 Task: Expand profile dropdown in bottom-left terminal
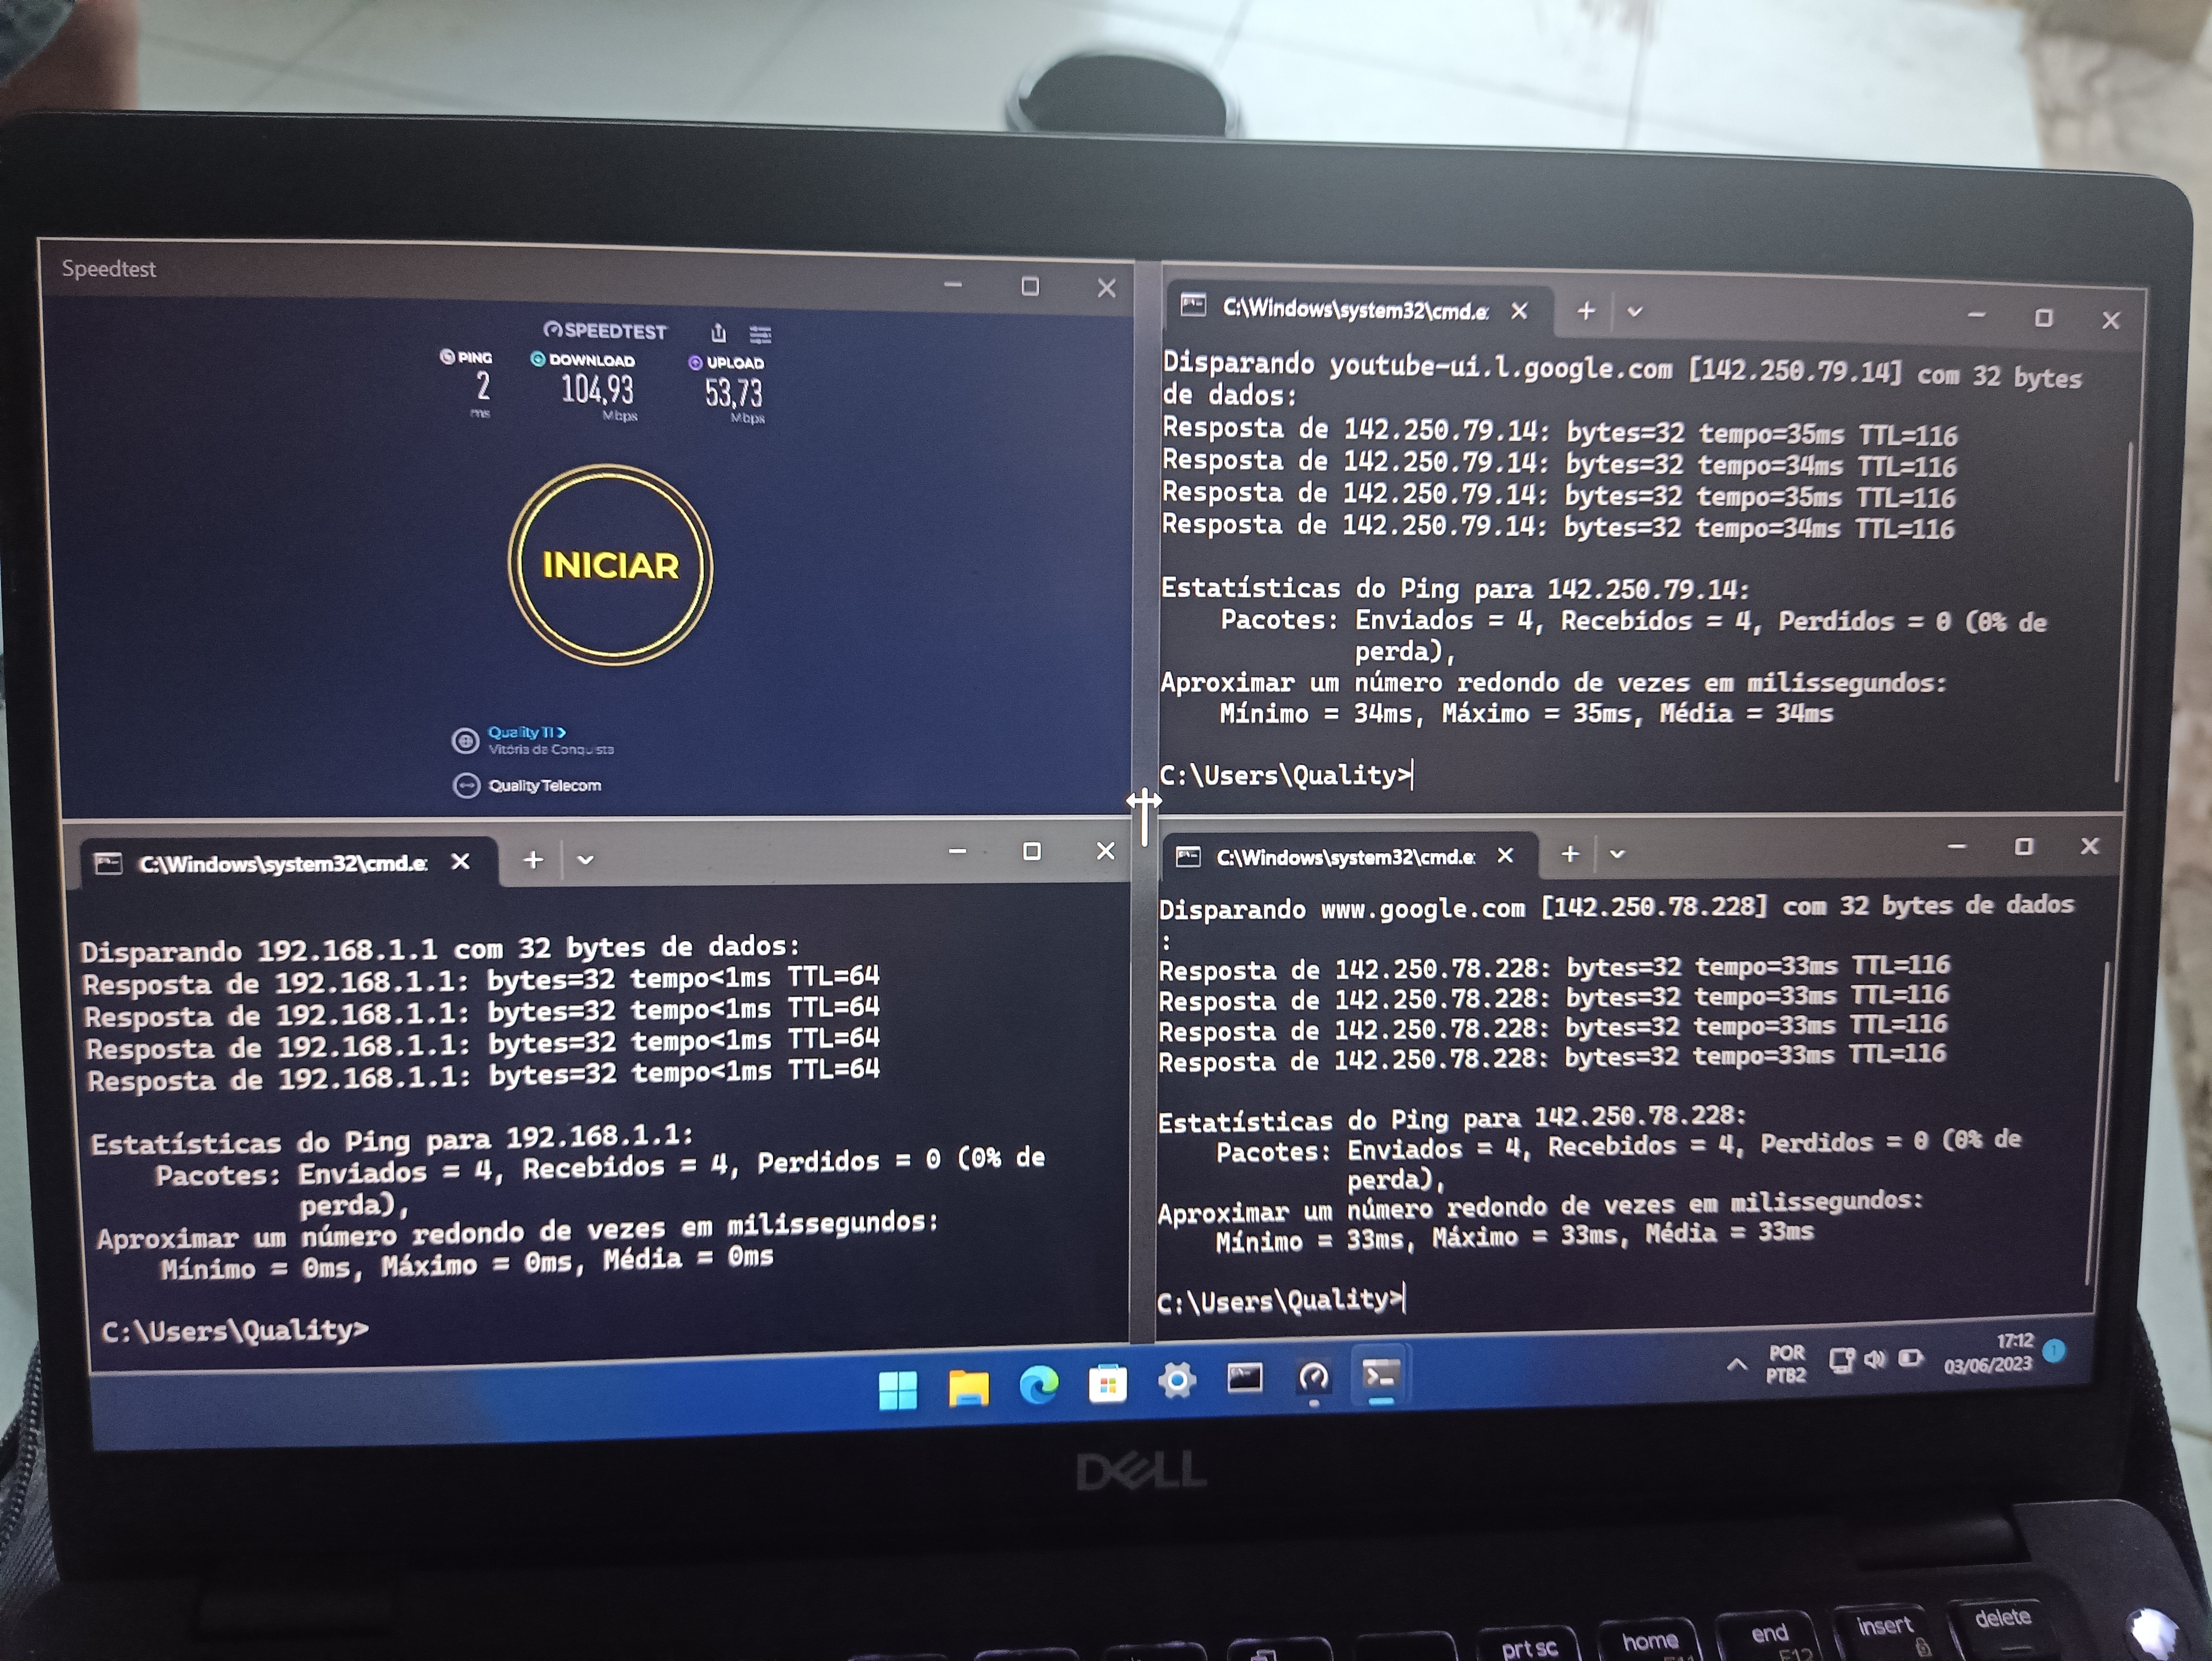[x=586, y=860]
